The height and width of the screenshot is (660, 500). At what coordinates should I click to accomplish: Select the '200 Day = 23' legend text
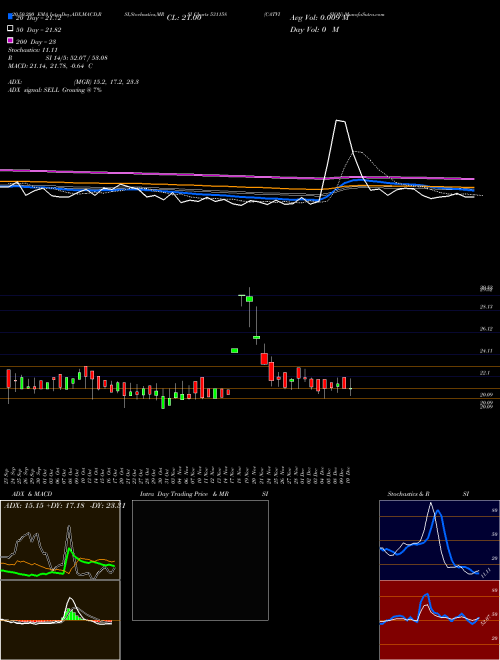click(36, 42)
